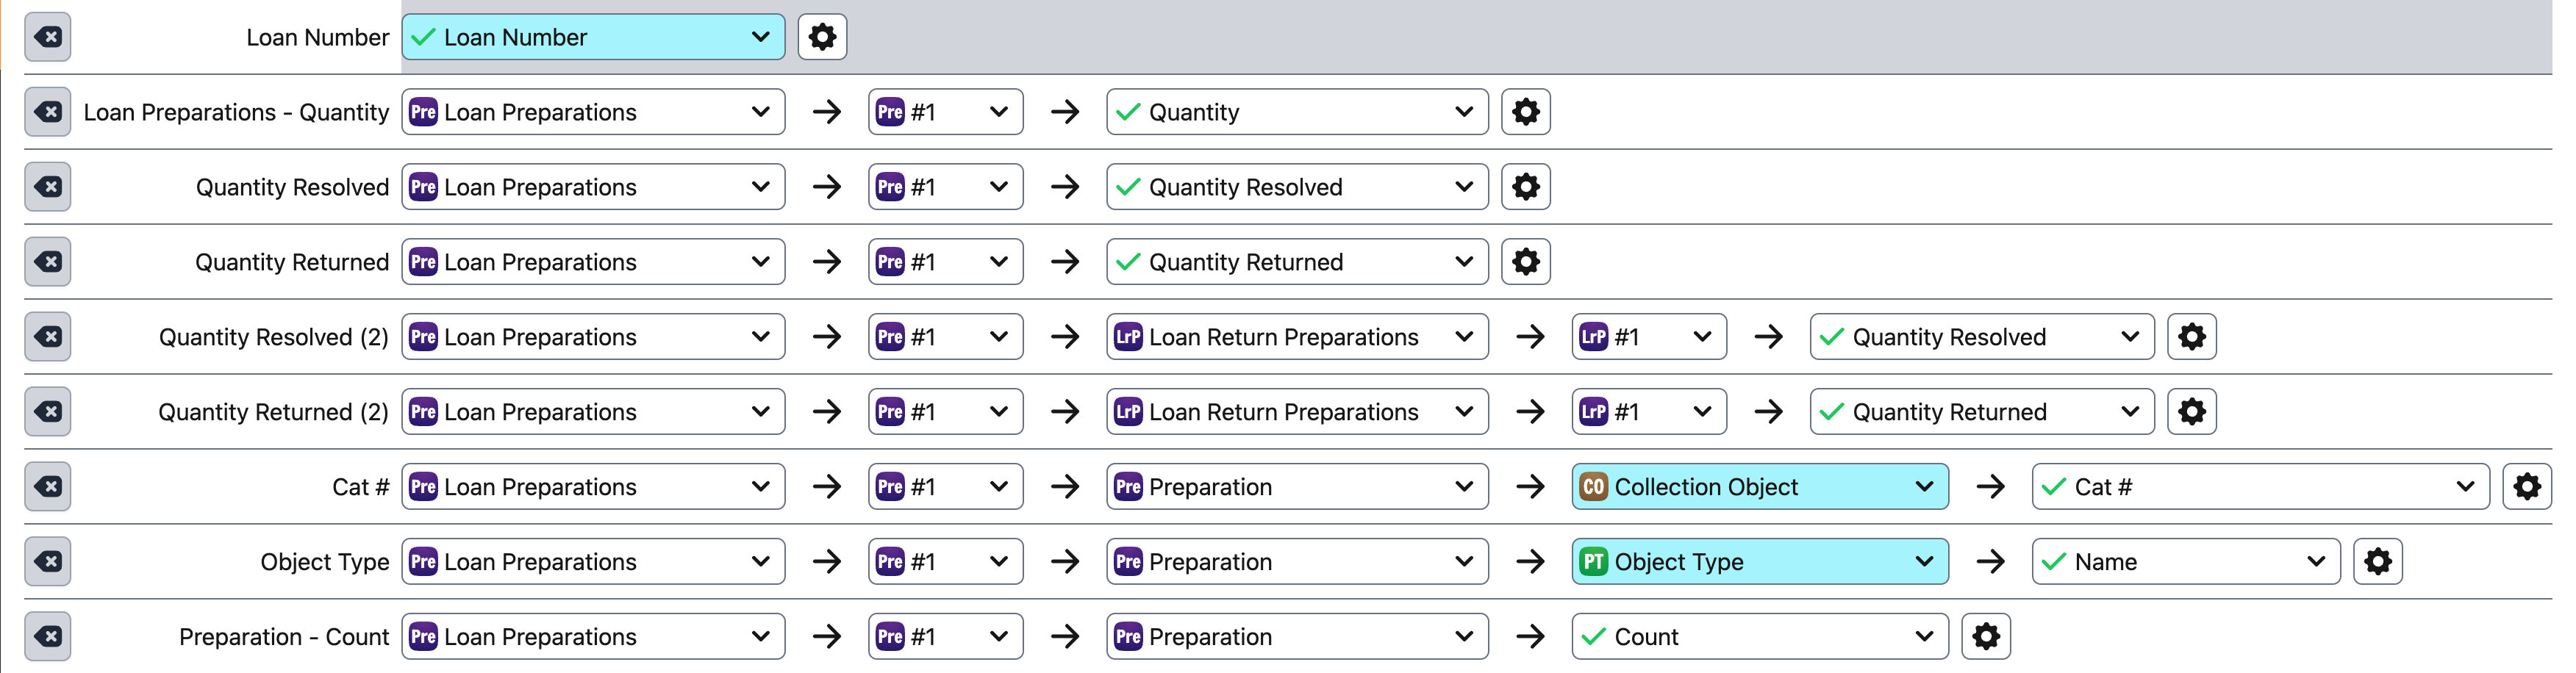Delete the Quantity Resolved (2) row
The height and width of the screenshot is (673, 2576).
[47, 337]
